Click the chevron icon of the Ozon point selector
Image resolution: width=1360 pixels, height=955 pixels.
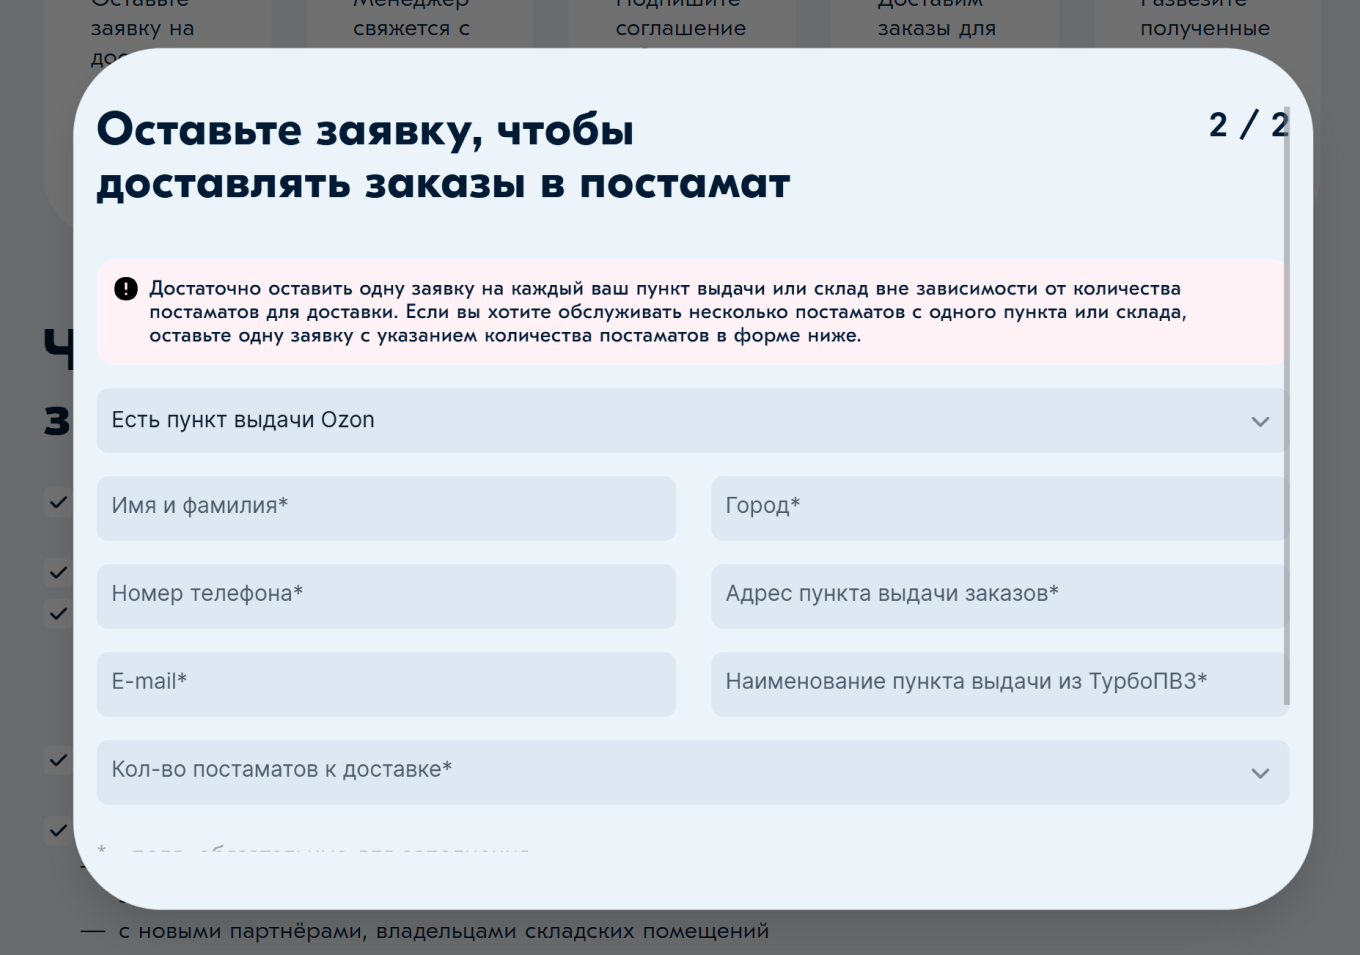(x=1260, y=421)
